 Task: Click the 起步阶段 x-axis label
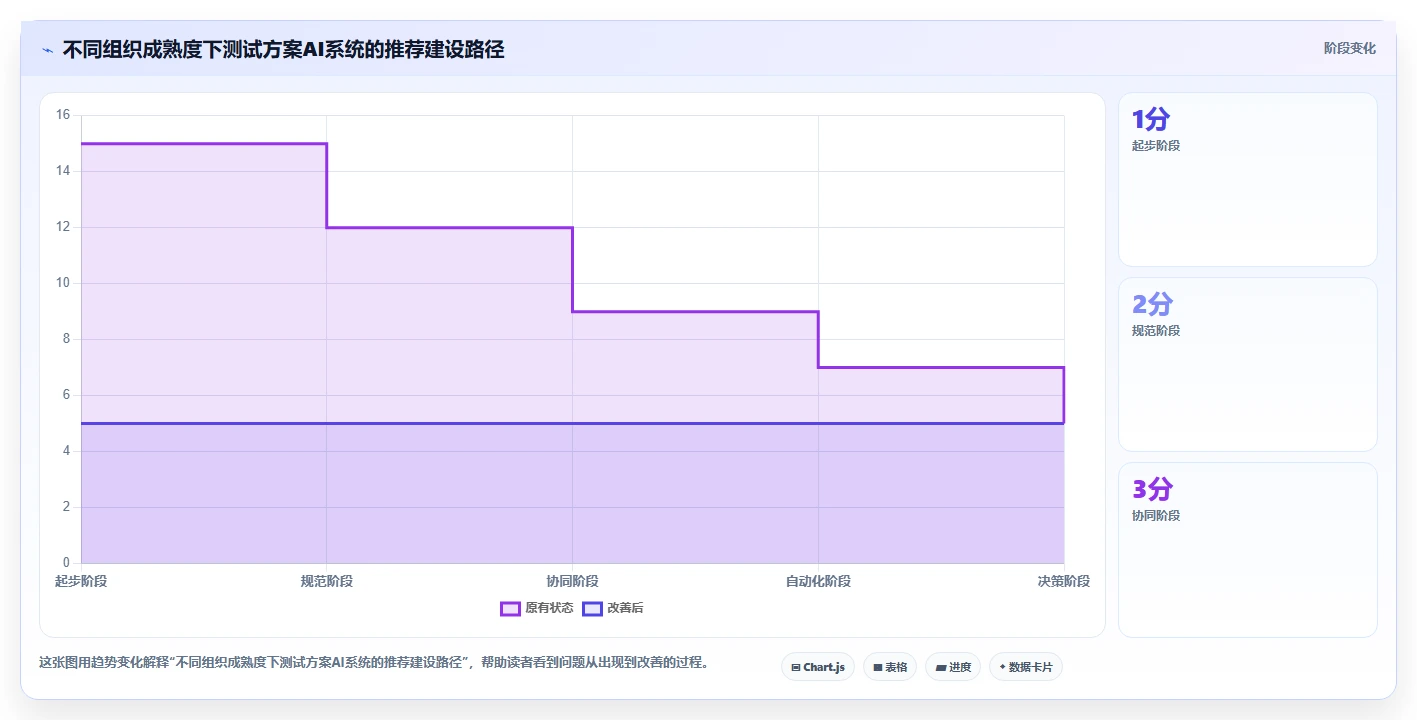click(x=81, y=581)
